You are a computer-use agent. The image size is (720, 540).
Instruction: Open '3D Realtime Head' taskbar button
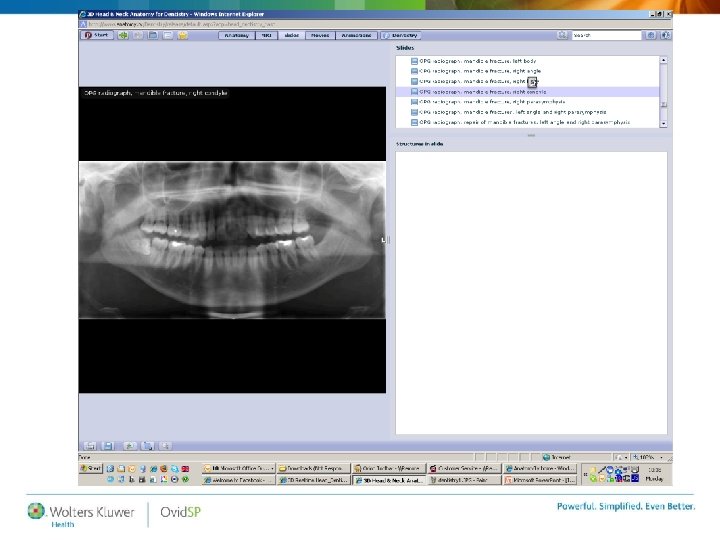[314, 480]
